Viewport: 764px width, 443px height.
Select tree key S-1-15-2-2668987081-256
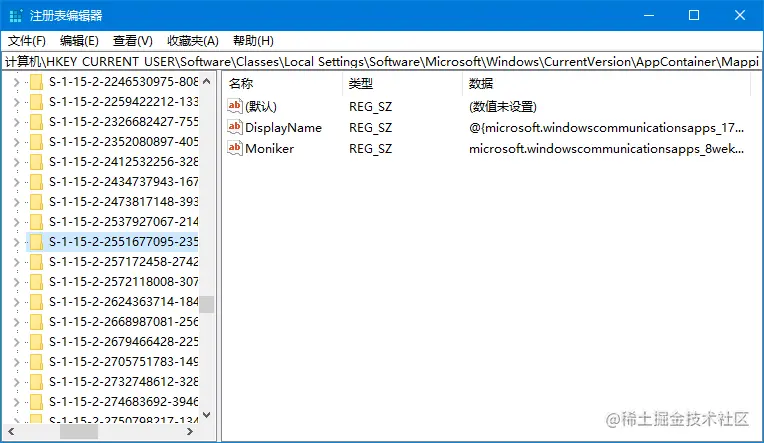[123, 322]
